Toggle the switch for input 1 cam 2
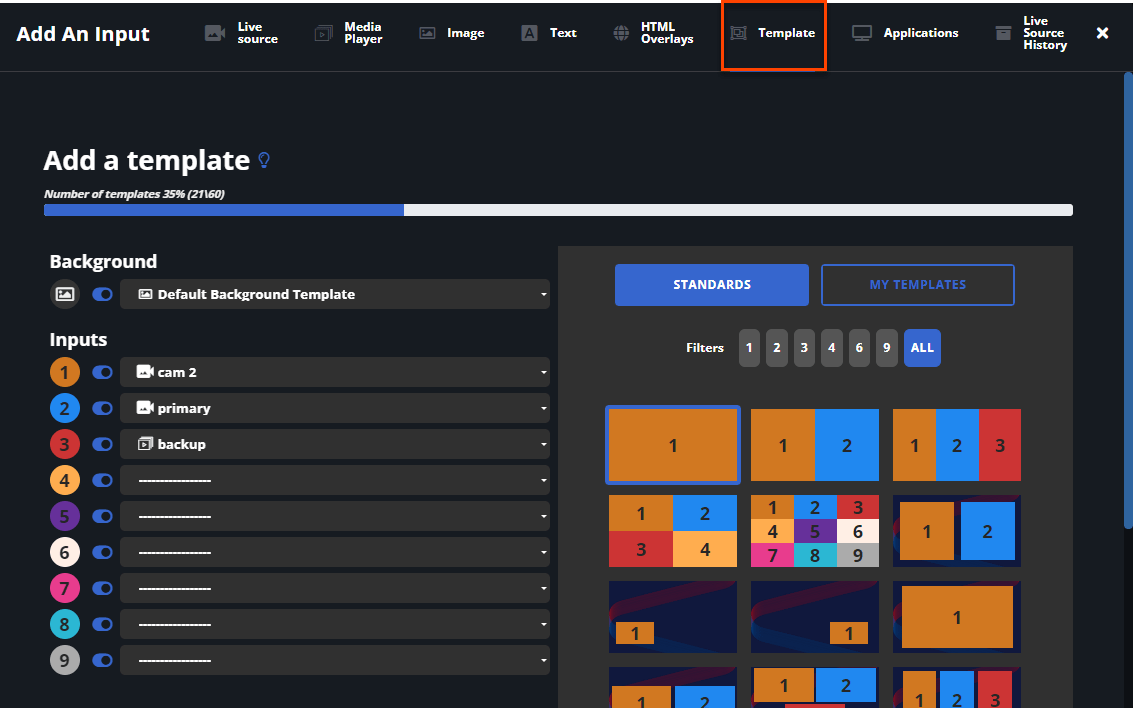 point(103,372)
